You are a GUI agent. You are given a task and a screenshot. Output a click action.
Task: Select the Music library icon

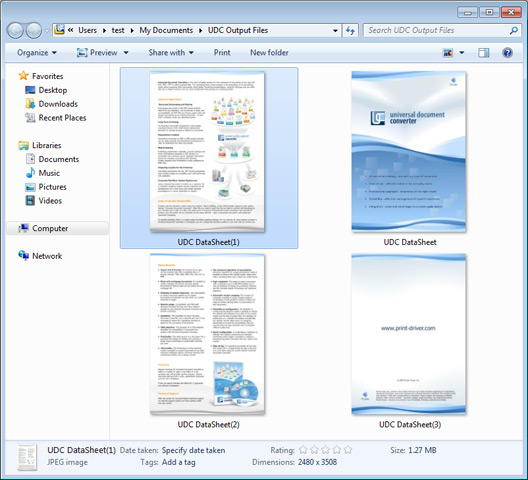(x=30, y=173)
